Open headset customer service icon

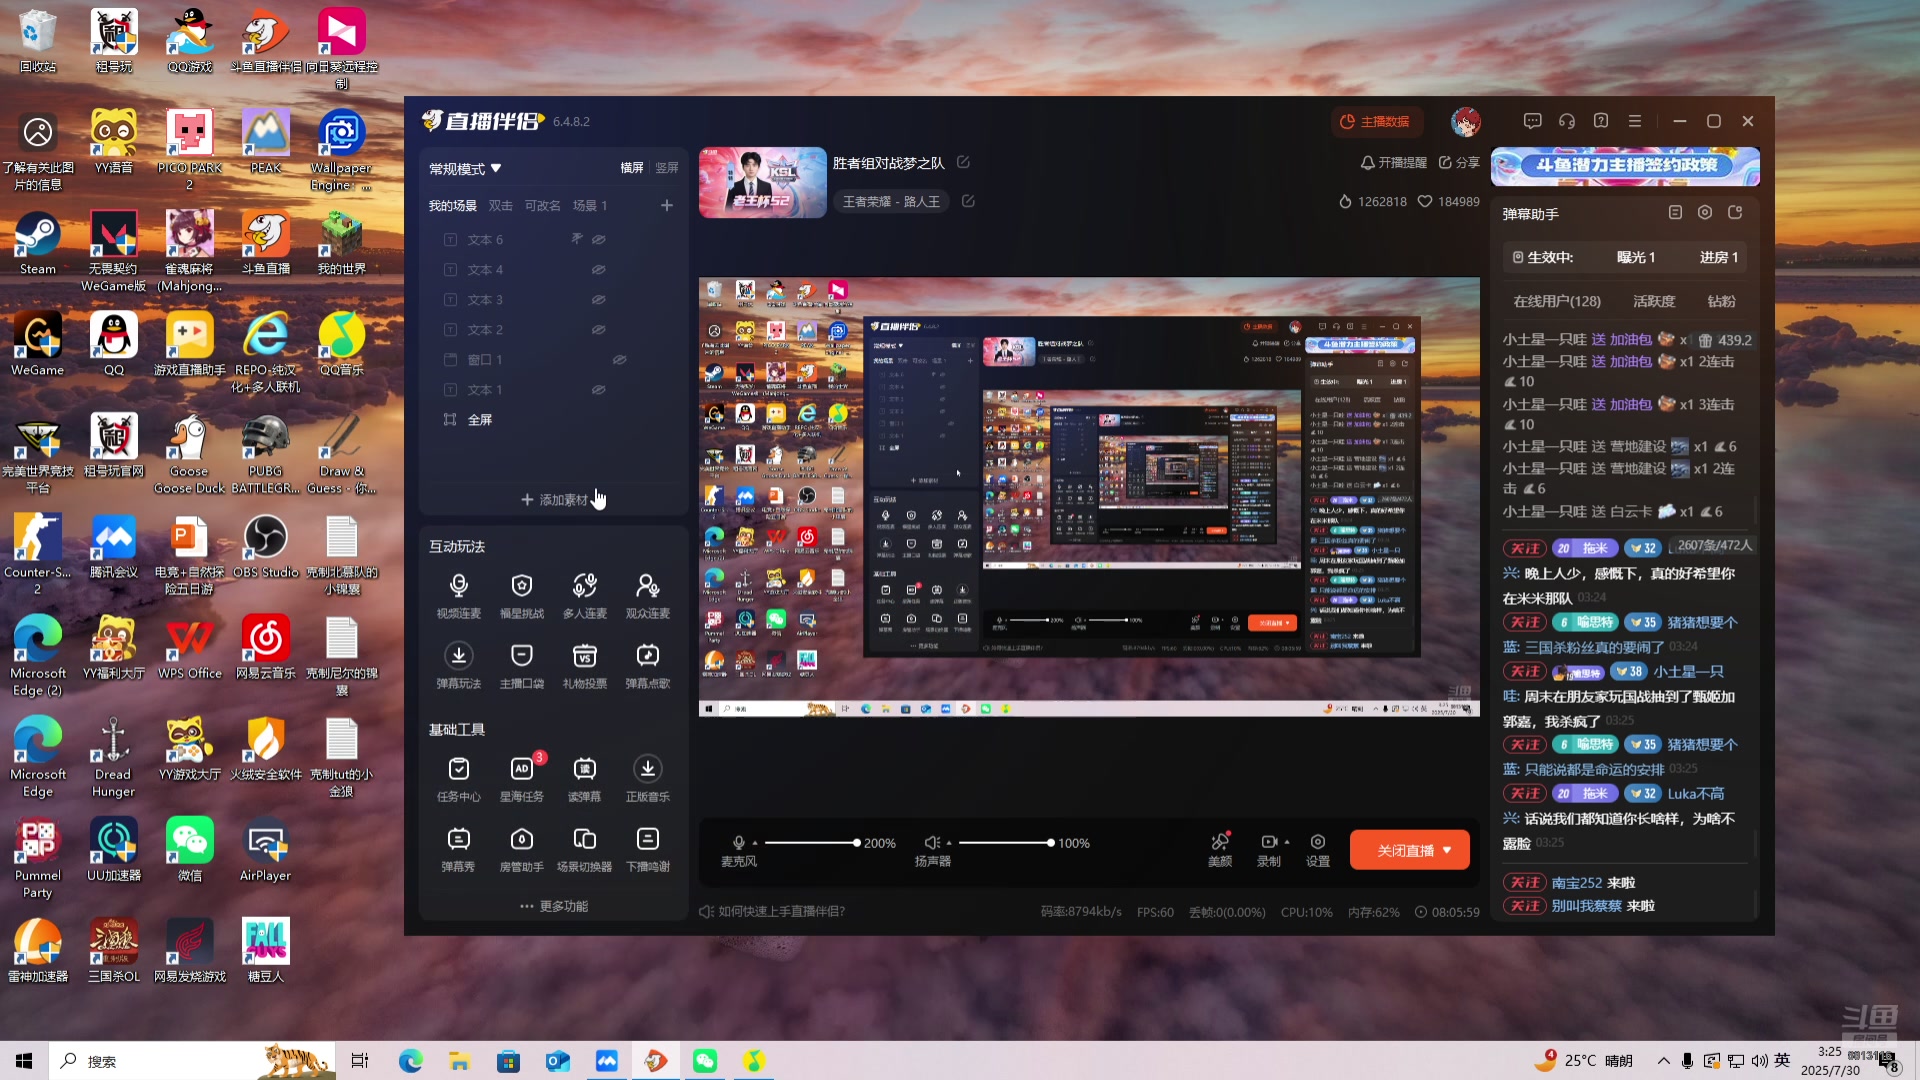click(x=1566, y=121)
